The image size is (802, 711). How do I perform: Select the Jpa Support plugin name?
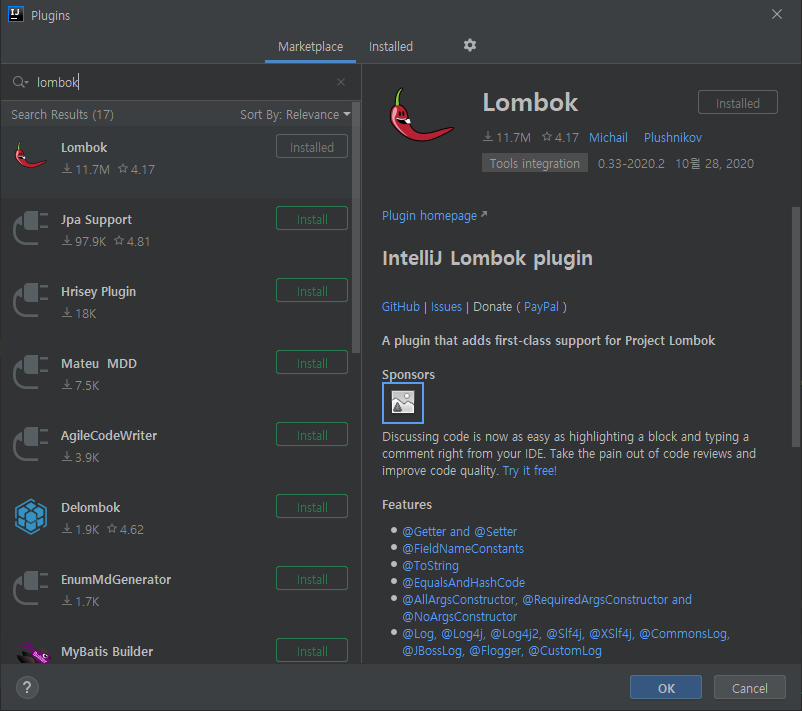tap(96, 219)
